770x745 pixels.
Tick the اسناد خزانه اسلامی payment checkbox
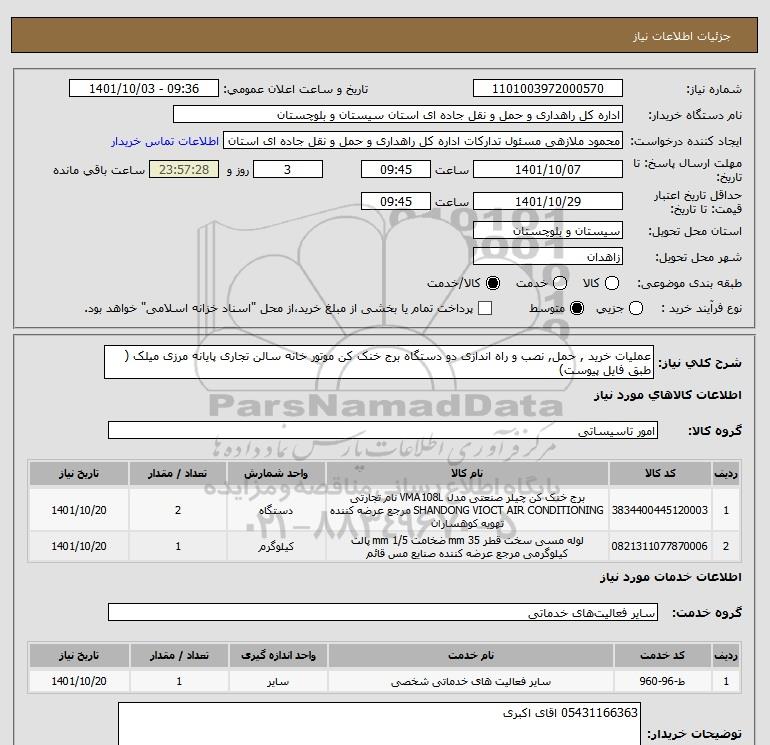(x=485, y=308)
